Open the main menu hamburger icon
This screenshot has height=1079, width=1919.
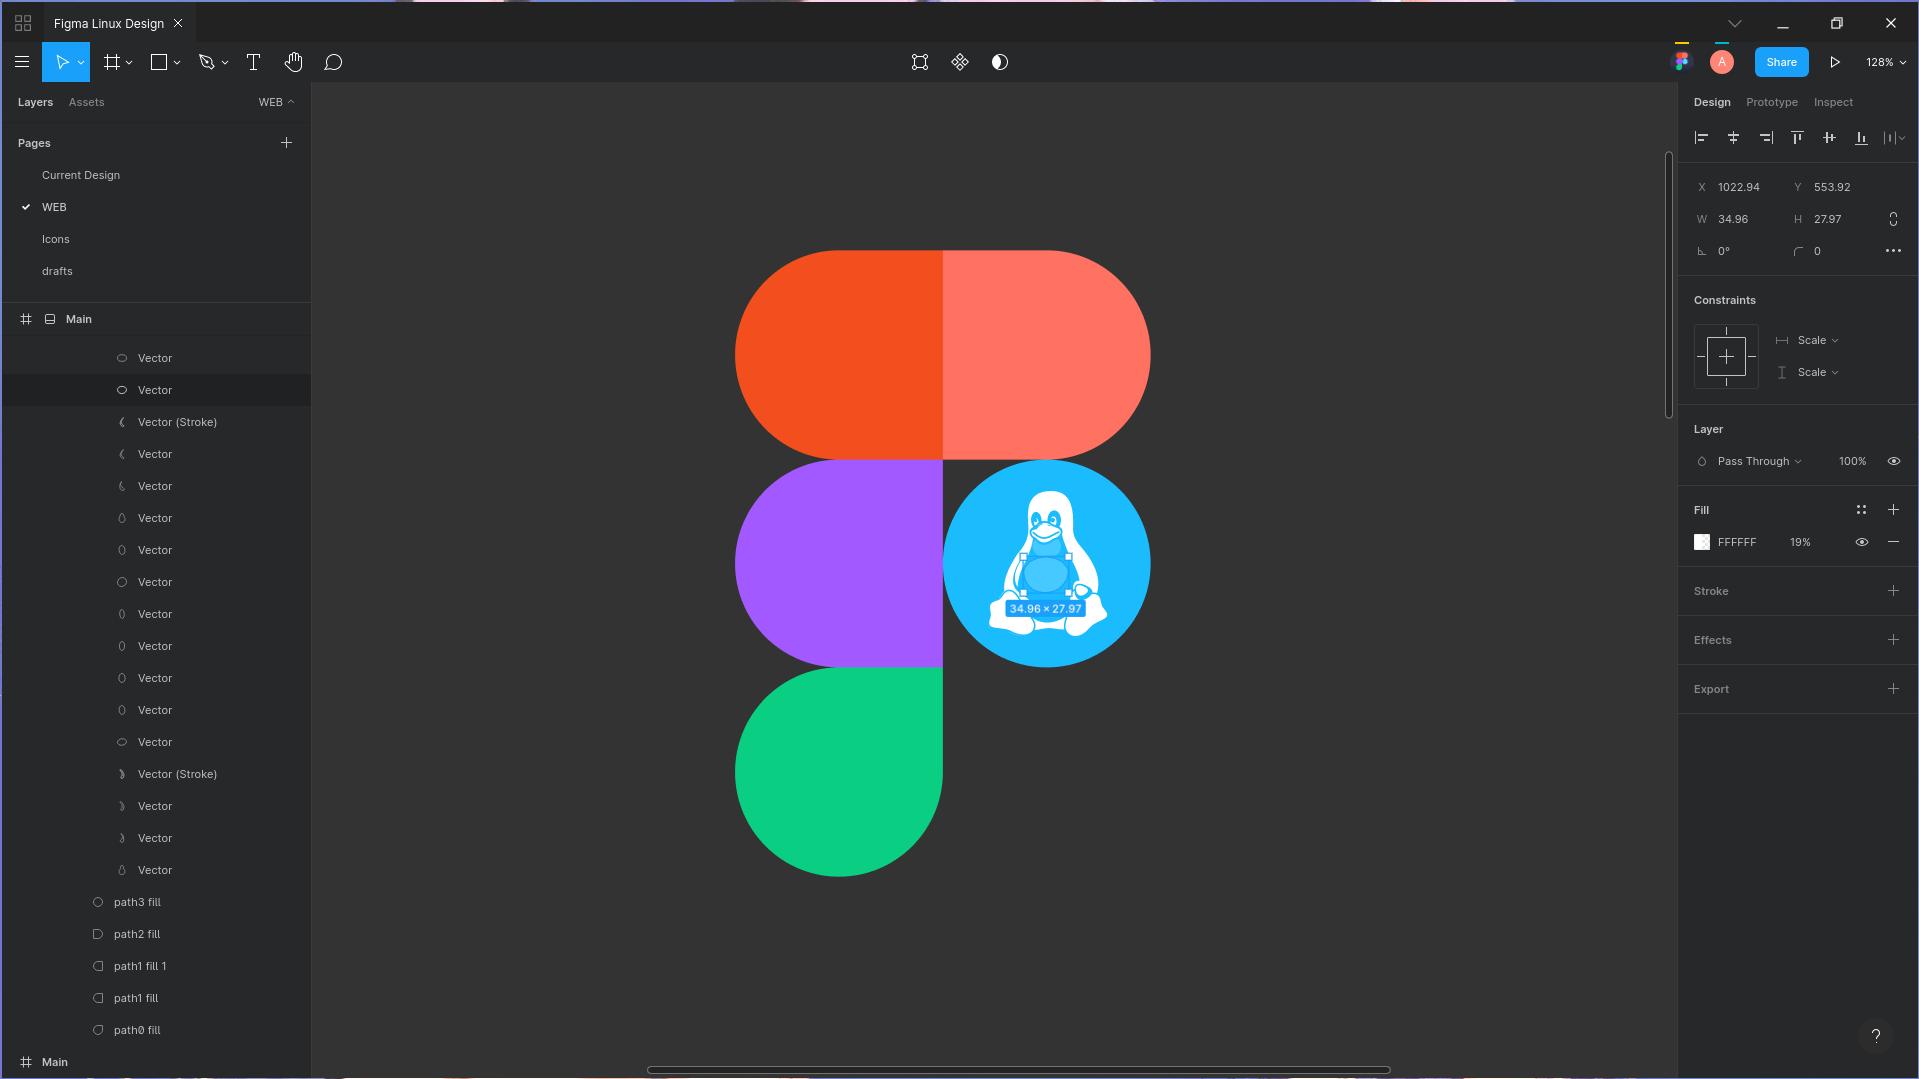click(22, 62)
